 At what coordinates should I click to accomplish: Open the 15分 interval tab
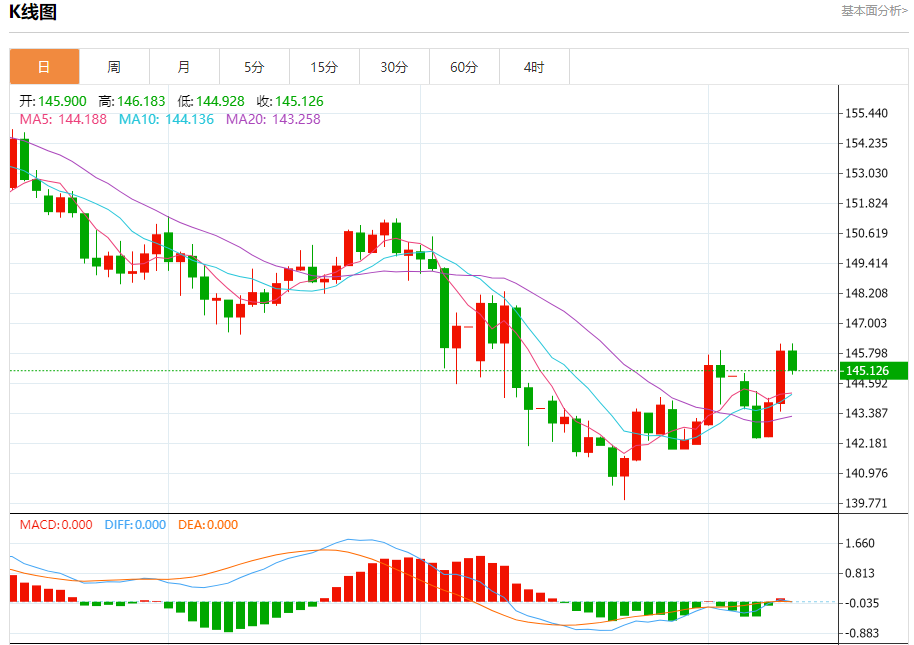pyautogui.click(x=324, y=67)
